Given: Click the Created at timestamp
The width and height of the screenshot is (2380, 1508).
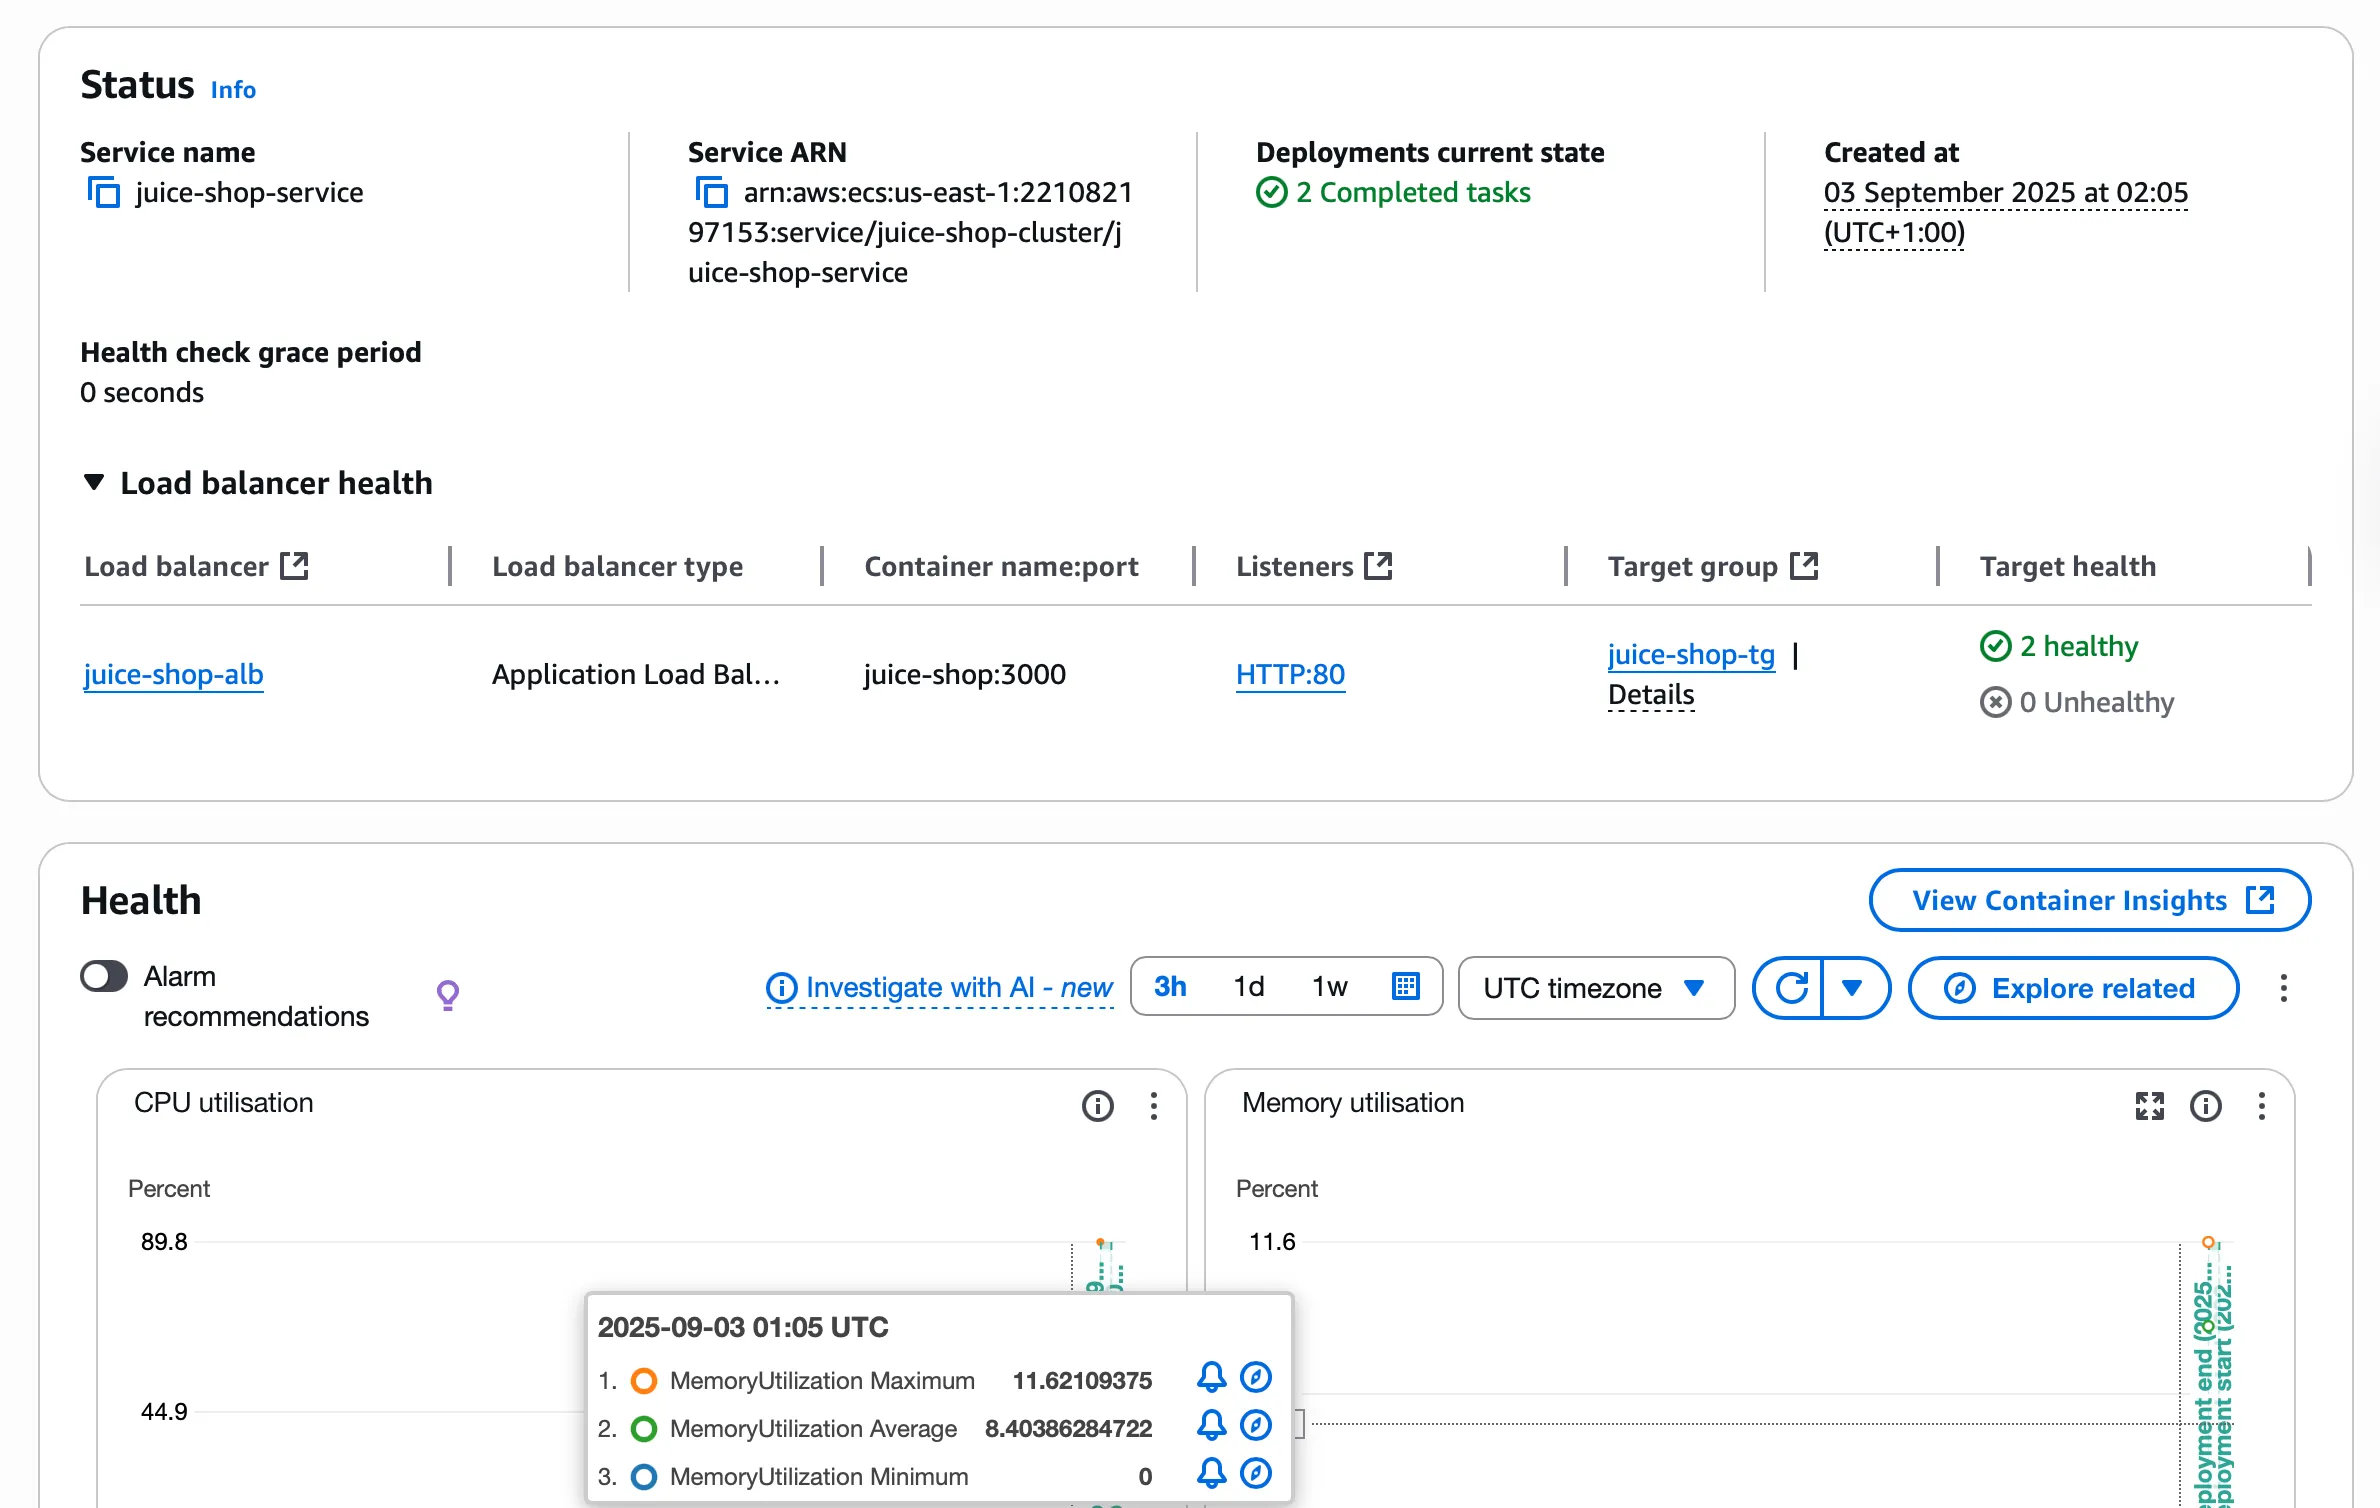Looking at the screenshot, I should click(x=2005, y=212).
